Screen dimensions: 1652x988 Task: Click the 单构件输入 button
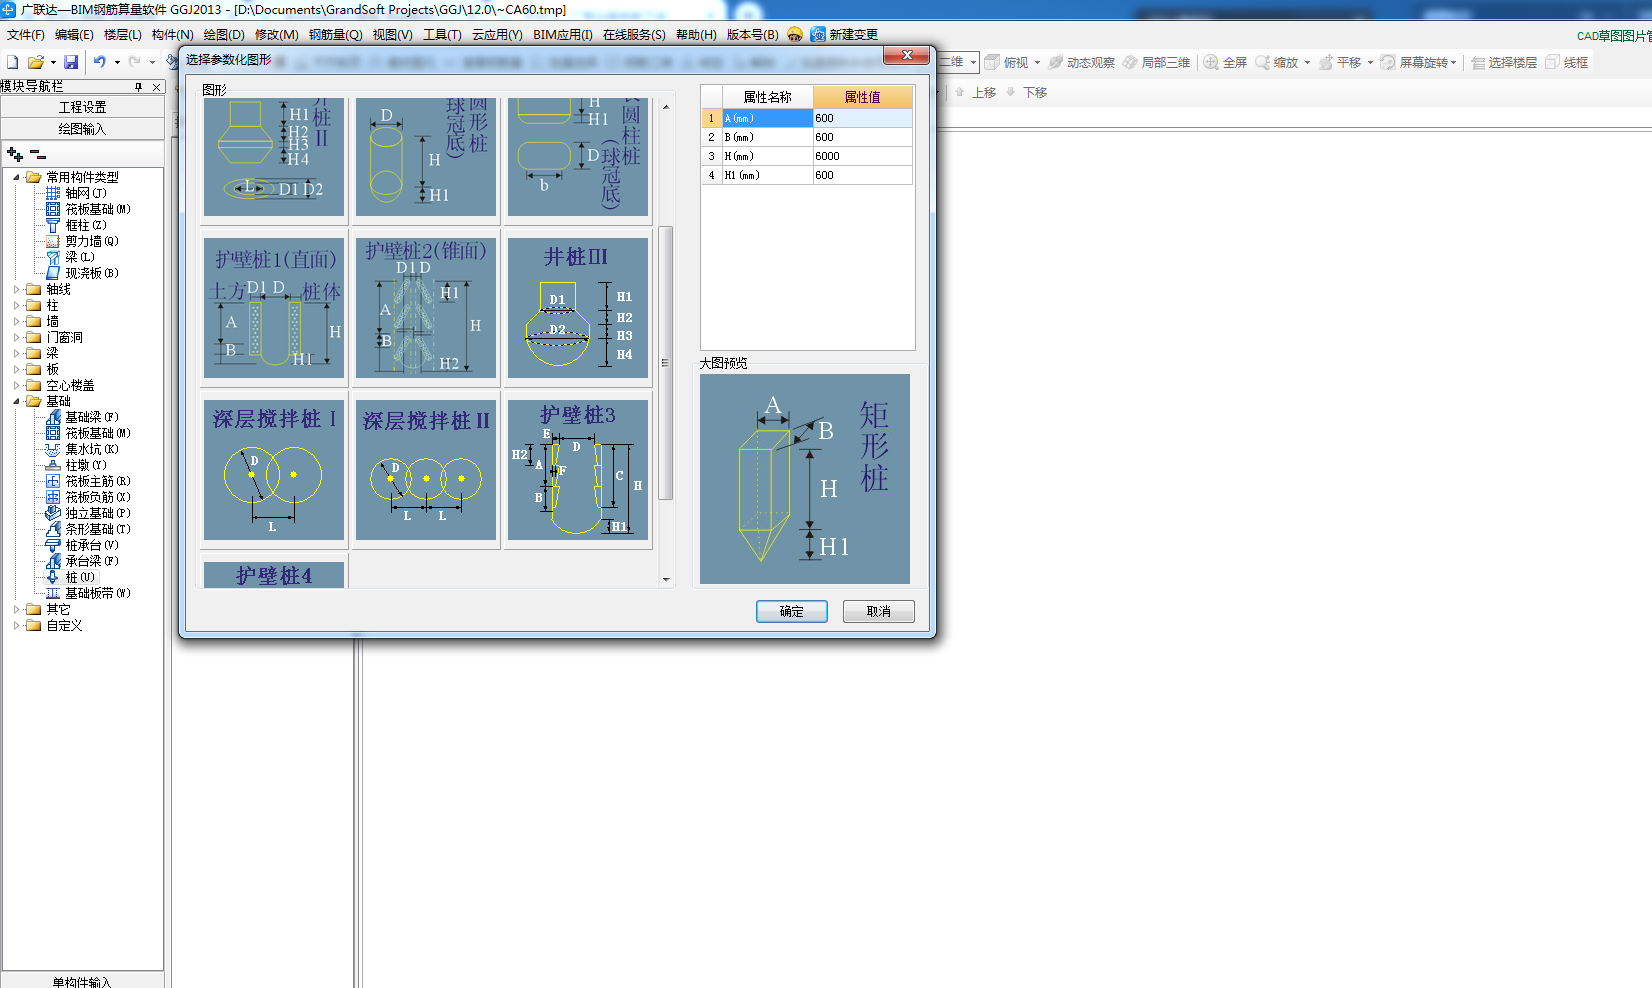point(82,981)
